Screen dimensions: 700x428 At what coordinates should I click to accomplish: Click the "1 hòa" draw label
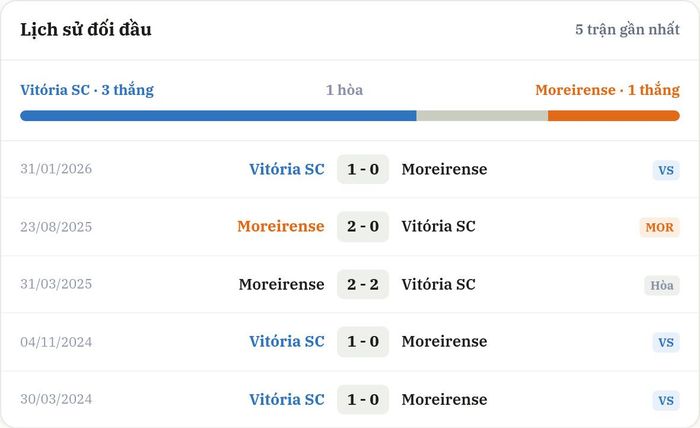344,90
